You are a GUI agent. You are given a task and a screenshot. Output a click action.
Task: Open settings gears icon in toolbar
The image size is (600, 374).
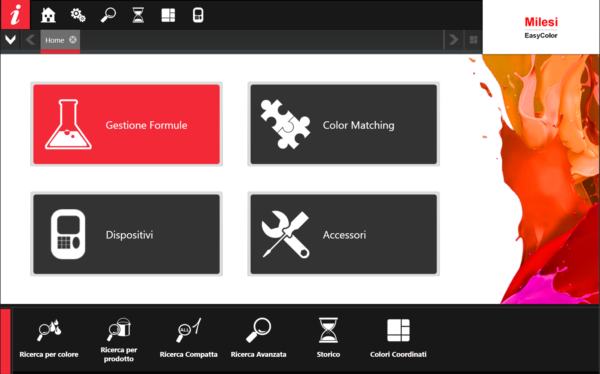(78, 15)
